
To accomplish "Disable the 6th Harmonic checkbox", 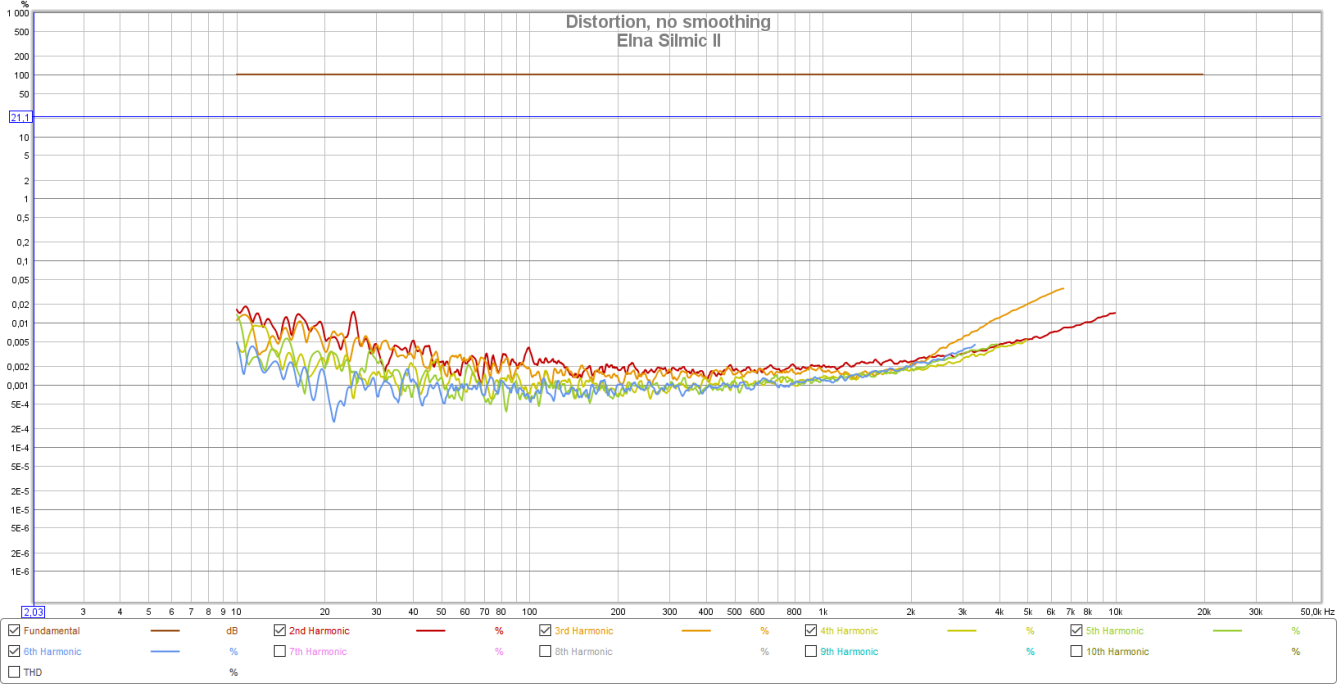I will (13, 651).
